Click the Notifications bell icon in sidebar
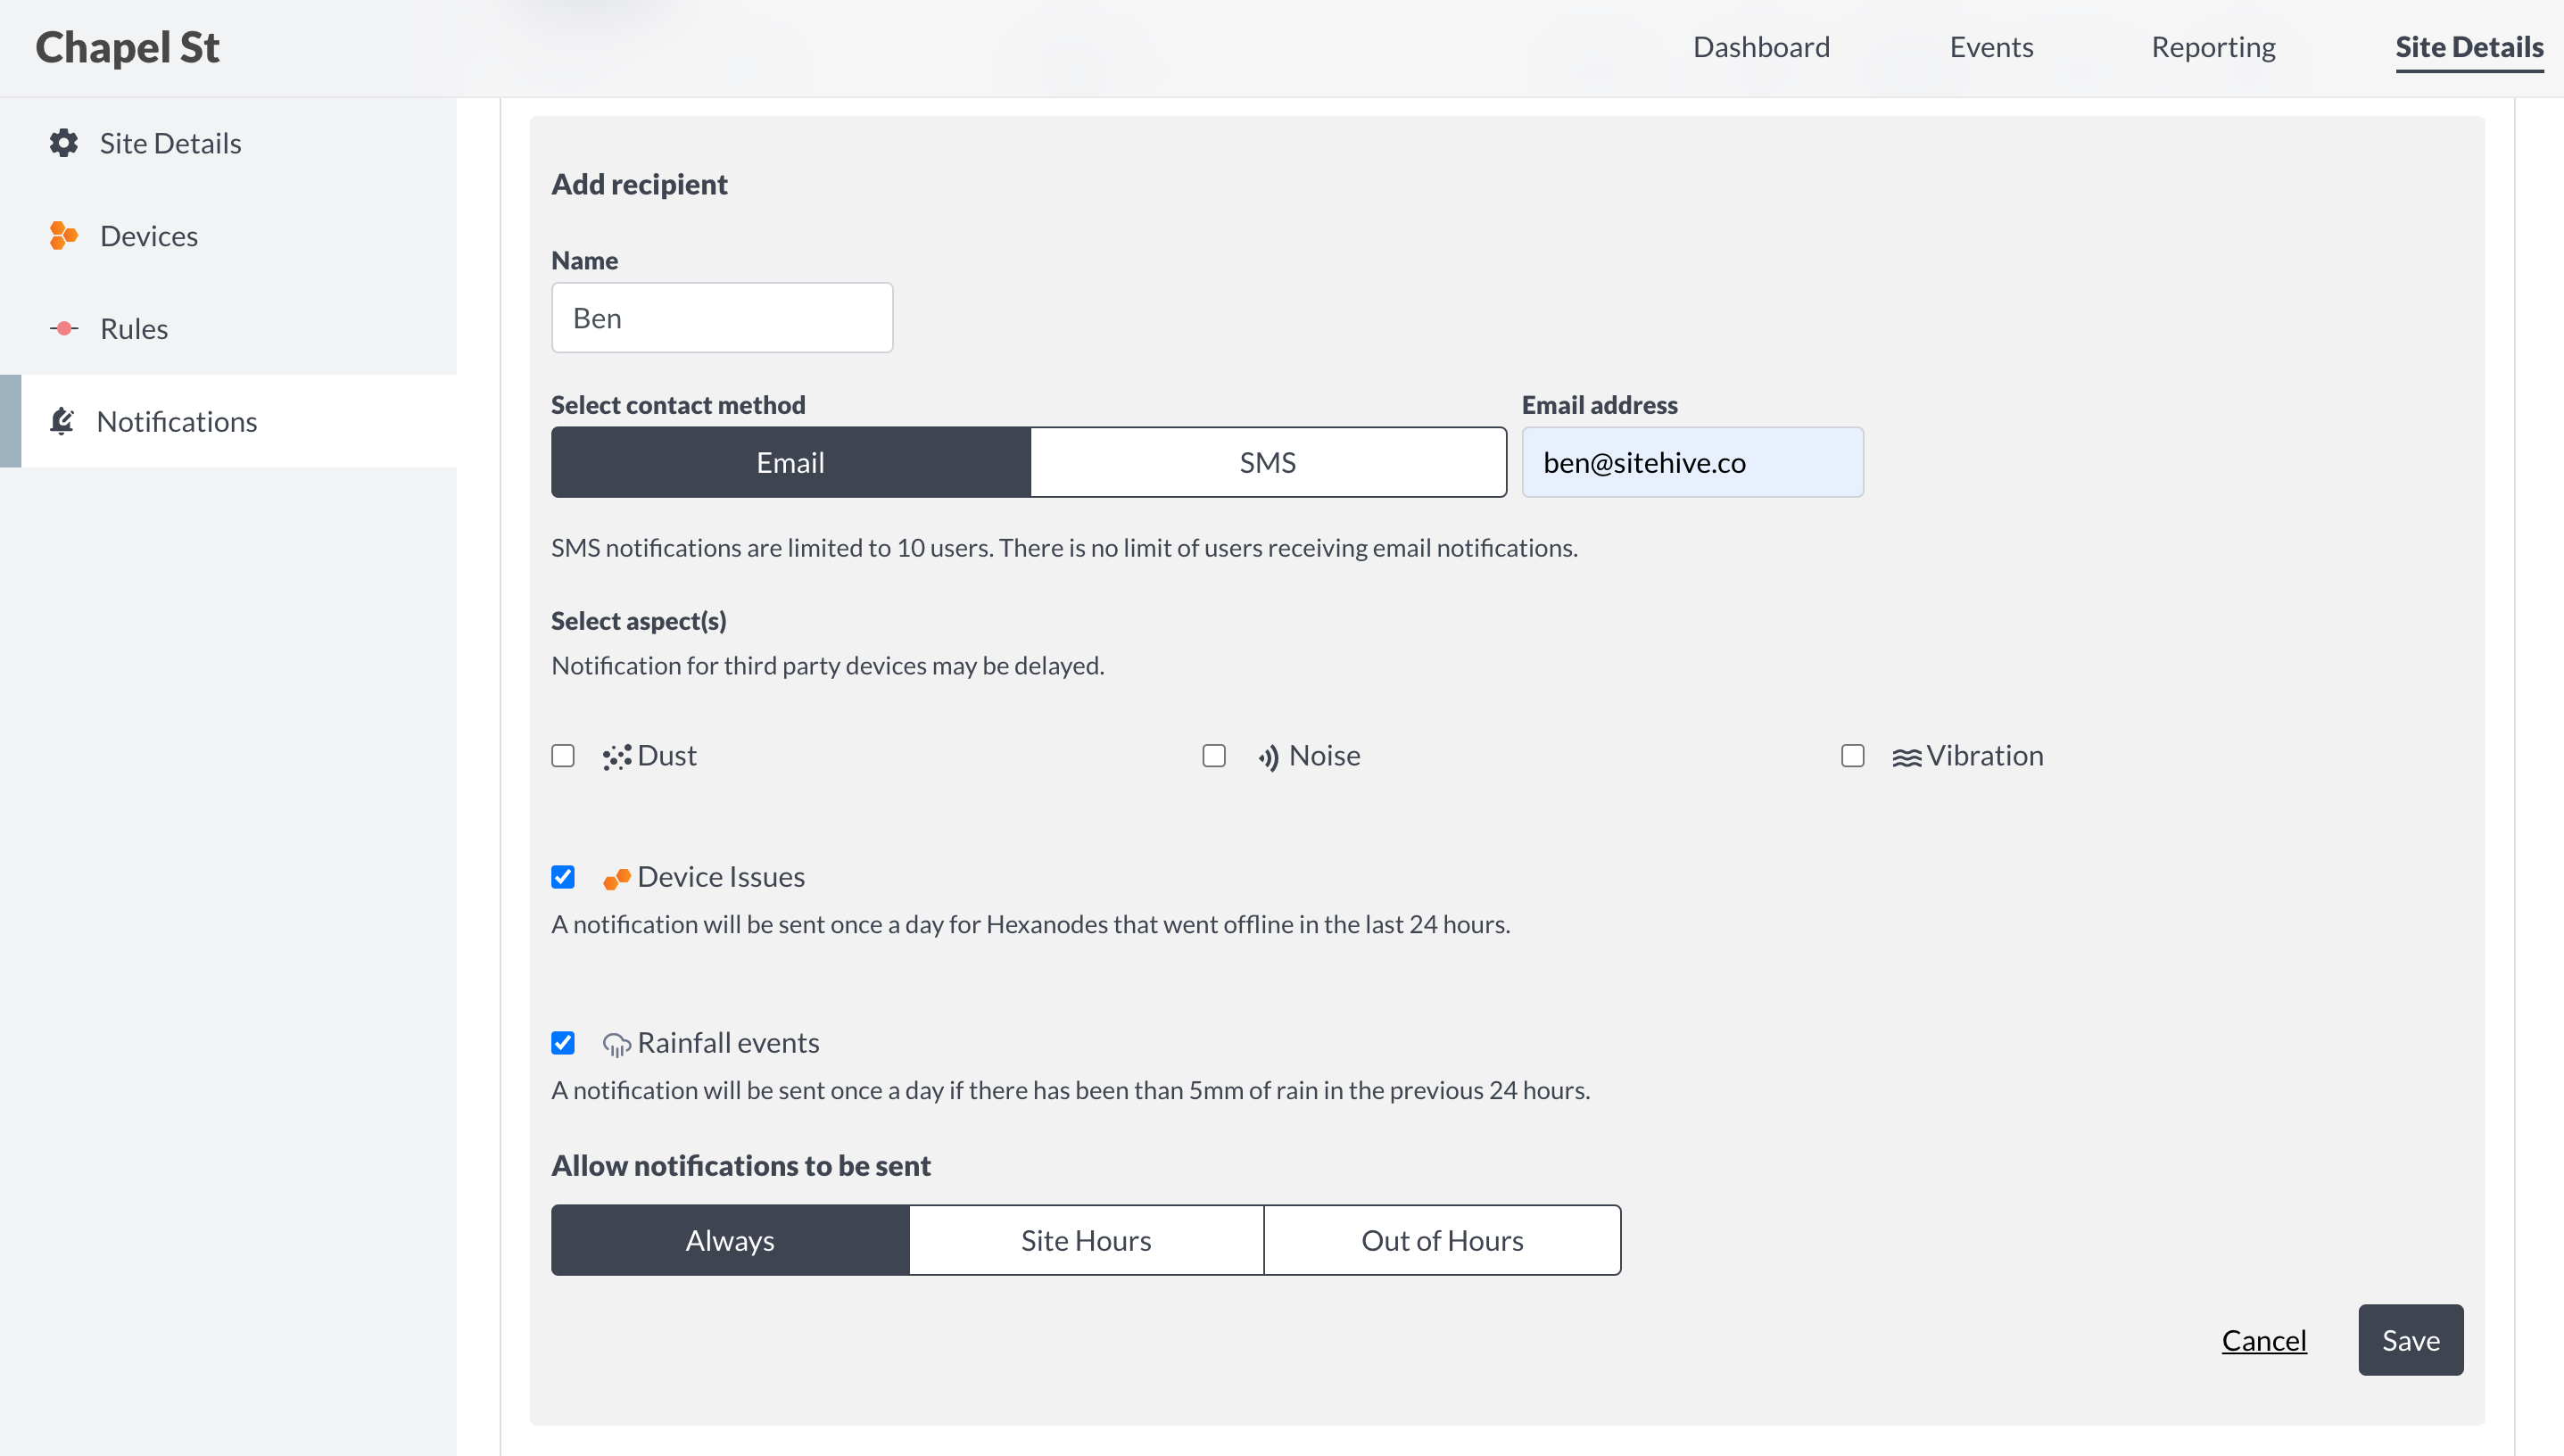Image resolution: width=2564 pixels, height=1456 pixels. tap(62, 421)
